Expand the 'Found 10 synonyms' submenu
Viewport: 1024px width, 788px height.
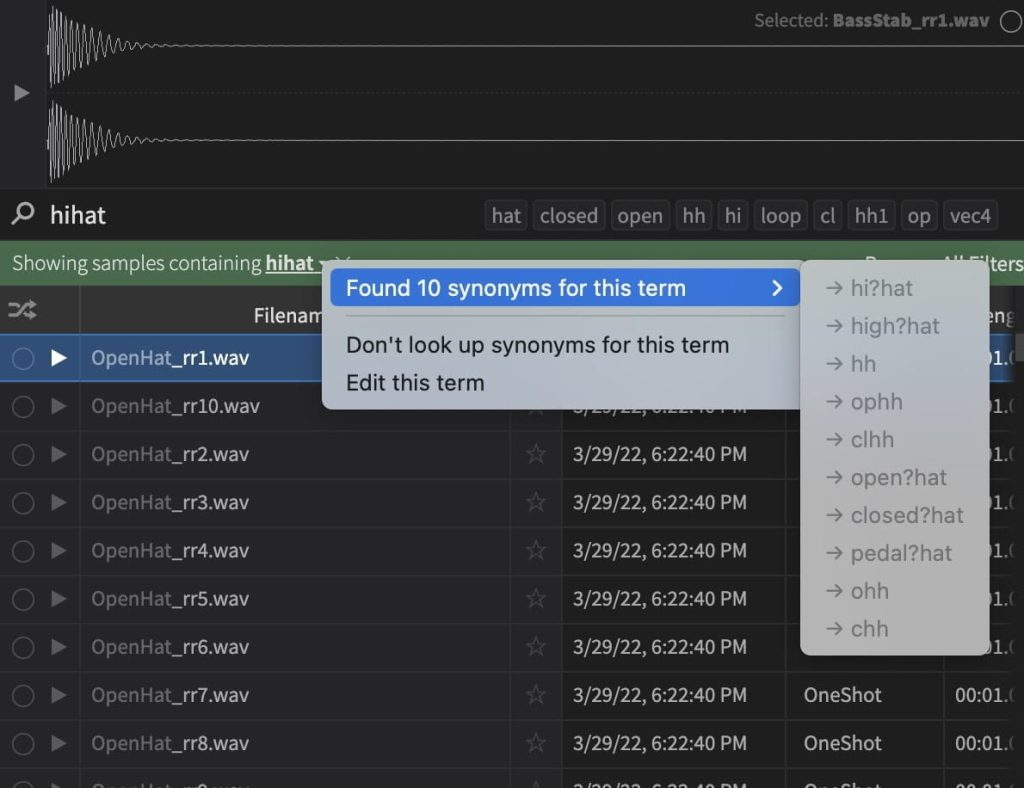(564, 288)
